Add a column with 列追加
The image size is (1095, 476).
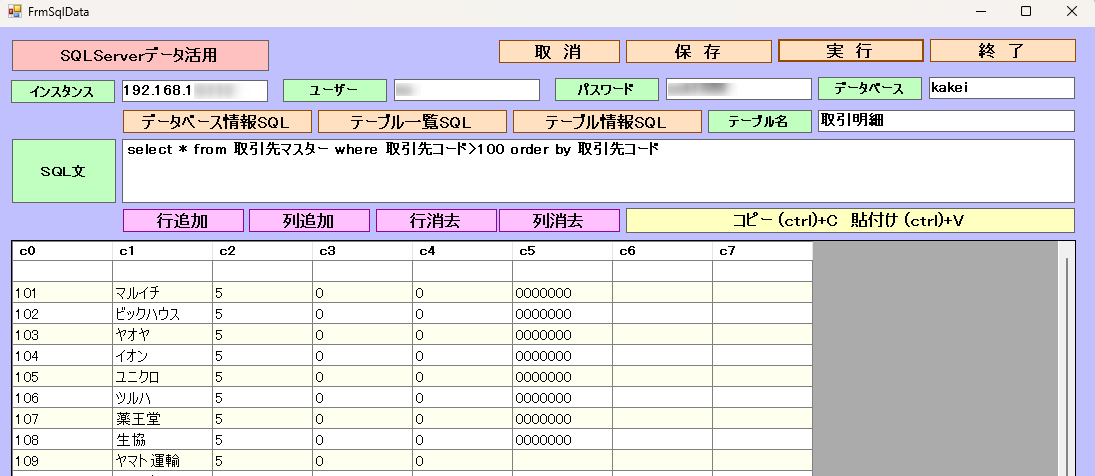[x=309, y=220]
